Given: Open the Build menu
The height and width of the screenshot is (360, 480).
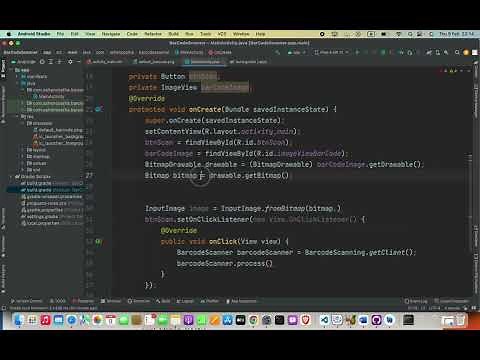Looking at the screenshot, I should (x=173, y=34).
